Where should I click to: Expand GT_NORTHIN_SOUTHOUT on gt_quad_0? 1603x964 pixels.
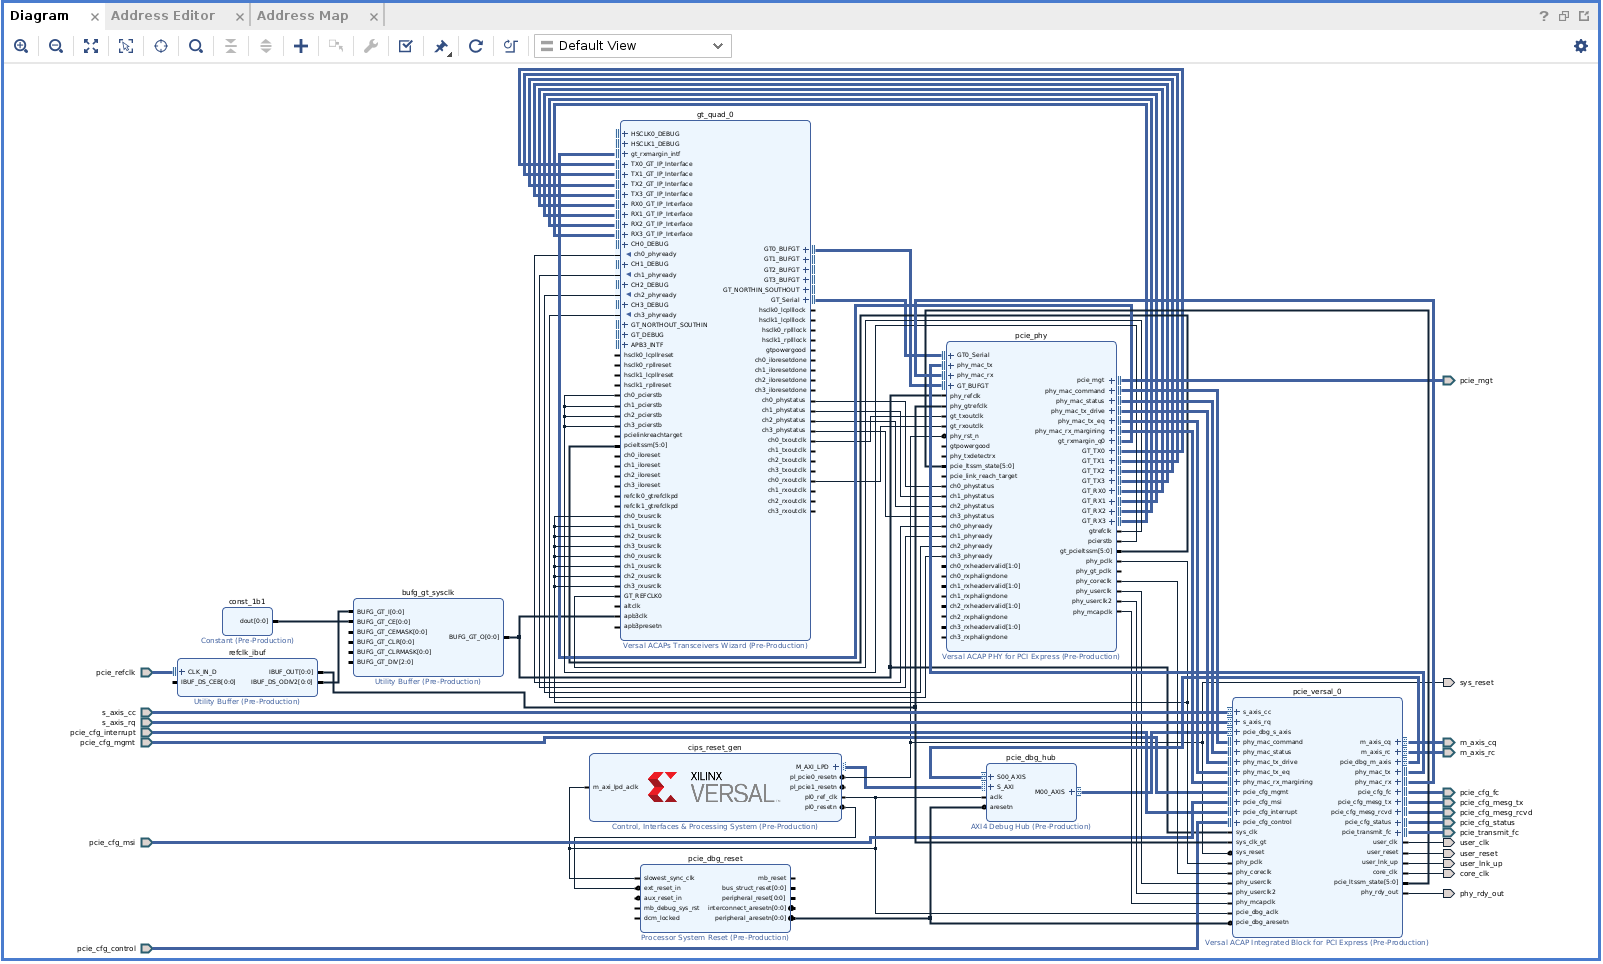point(806,290)
